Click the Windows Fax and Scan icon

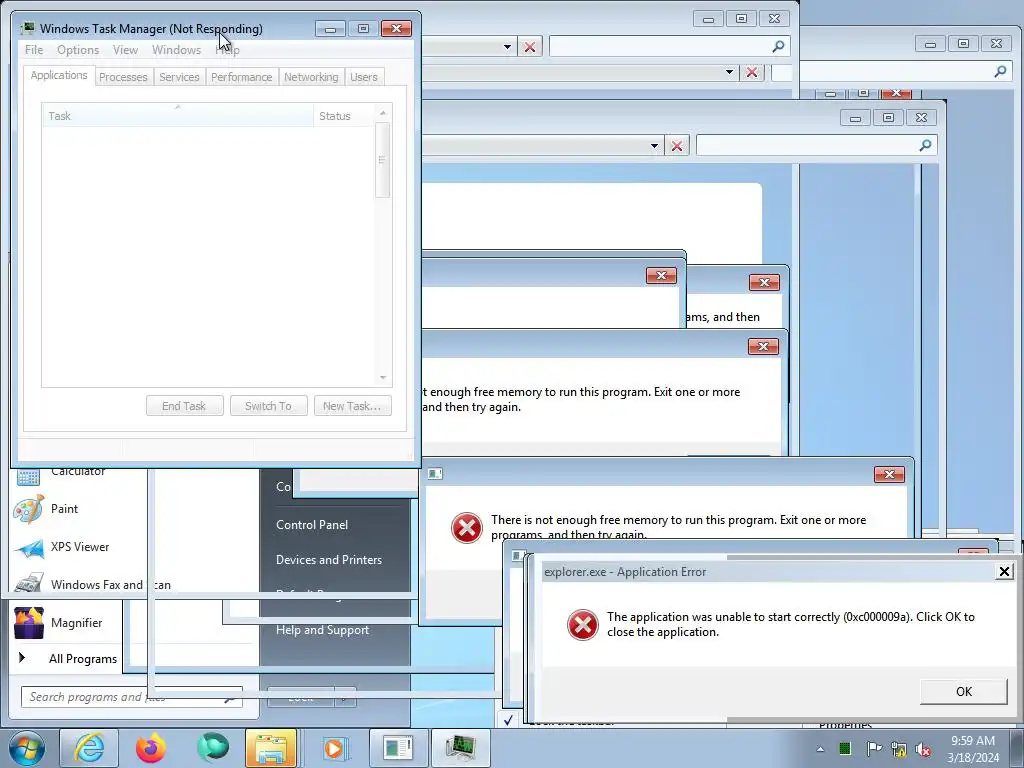point(28,583)
